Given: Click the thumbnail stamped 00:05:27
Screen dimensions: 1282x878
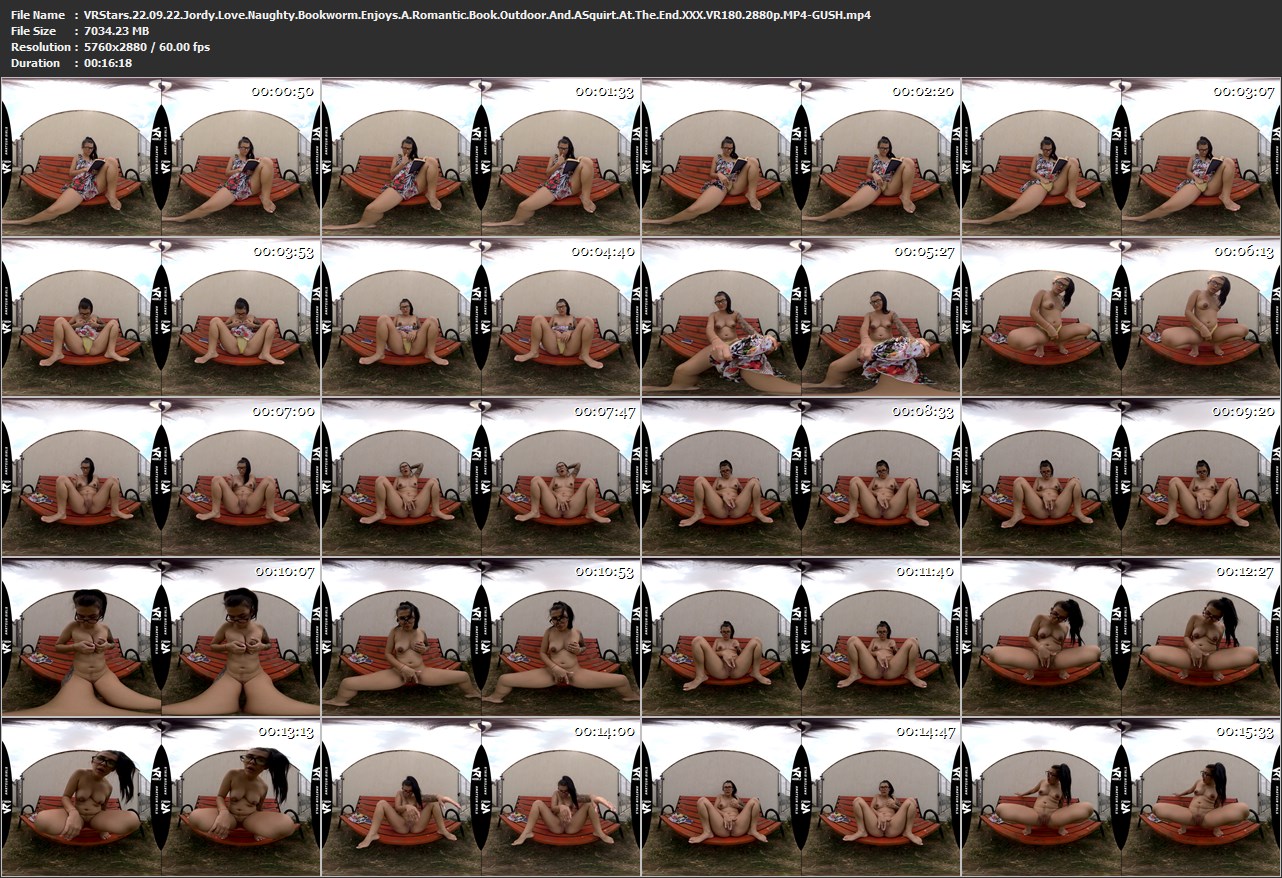Looking at the screenshot, I should 800,316.
